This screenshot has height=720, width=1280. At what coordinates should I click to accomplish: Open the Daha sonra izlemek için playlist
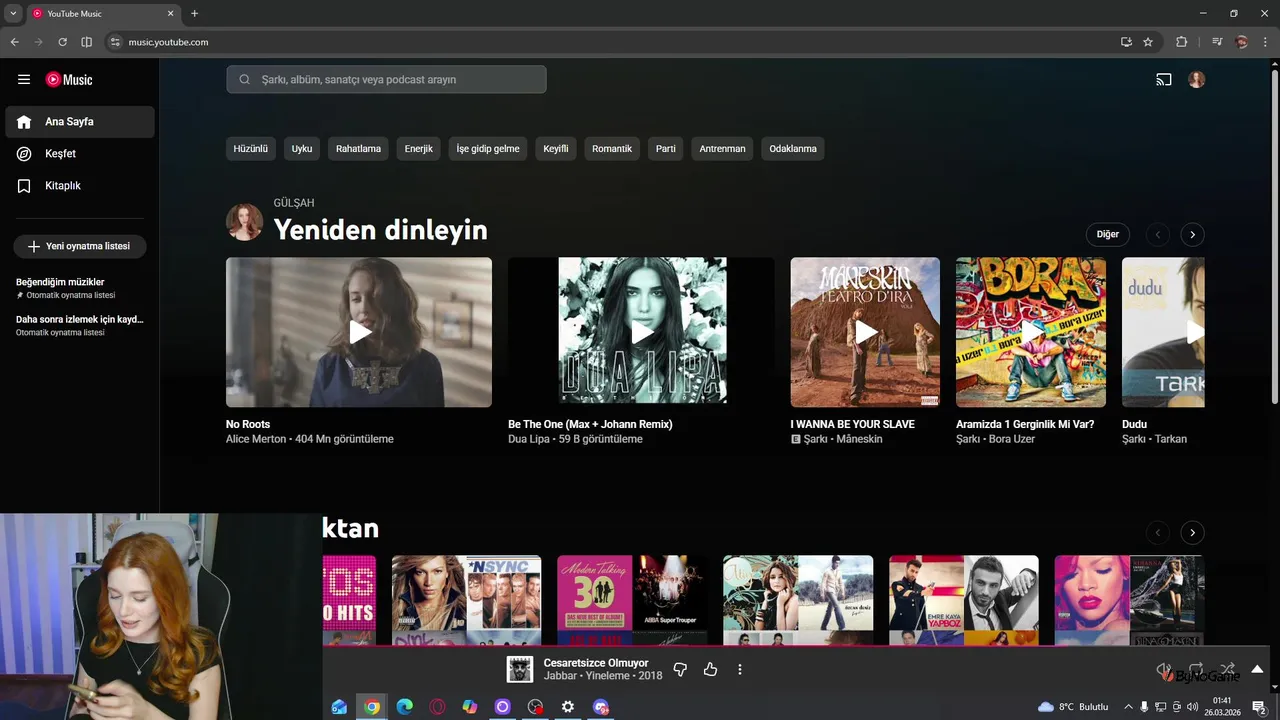pos(80,325)
